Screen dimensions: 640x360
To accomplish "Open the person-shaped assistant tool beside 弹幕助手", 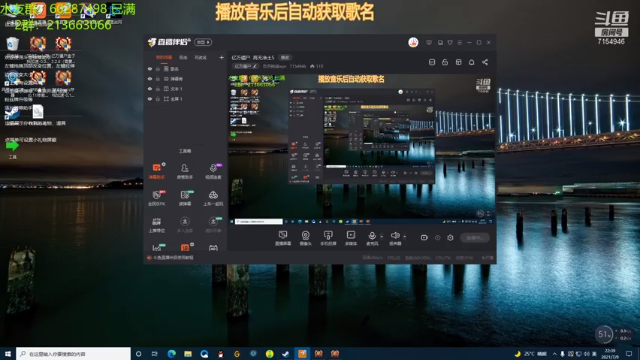I will 184,171.
